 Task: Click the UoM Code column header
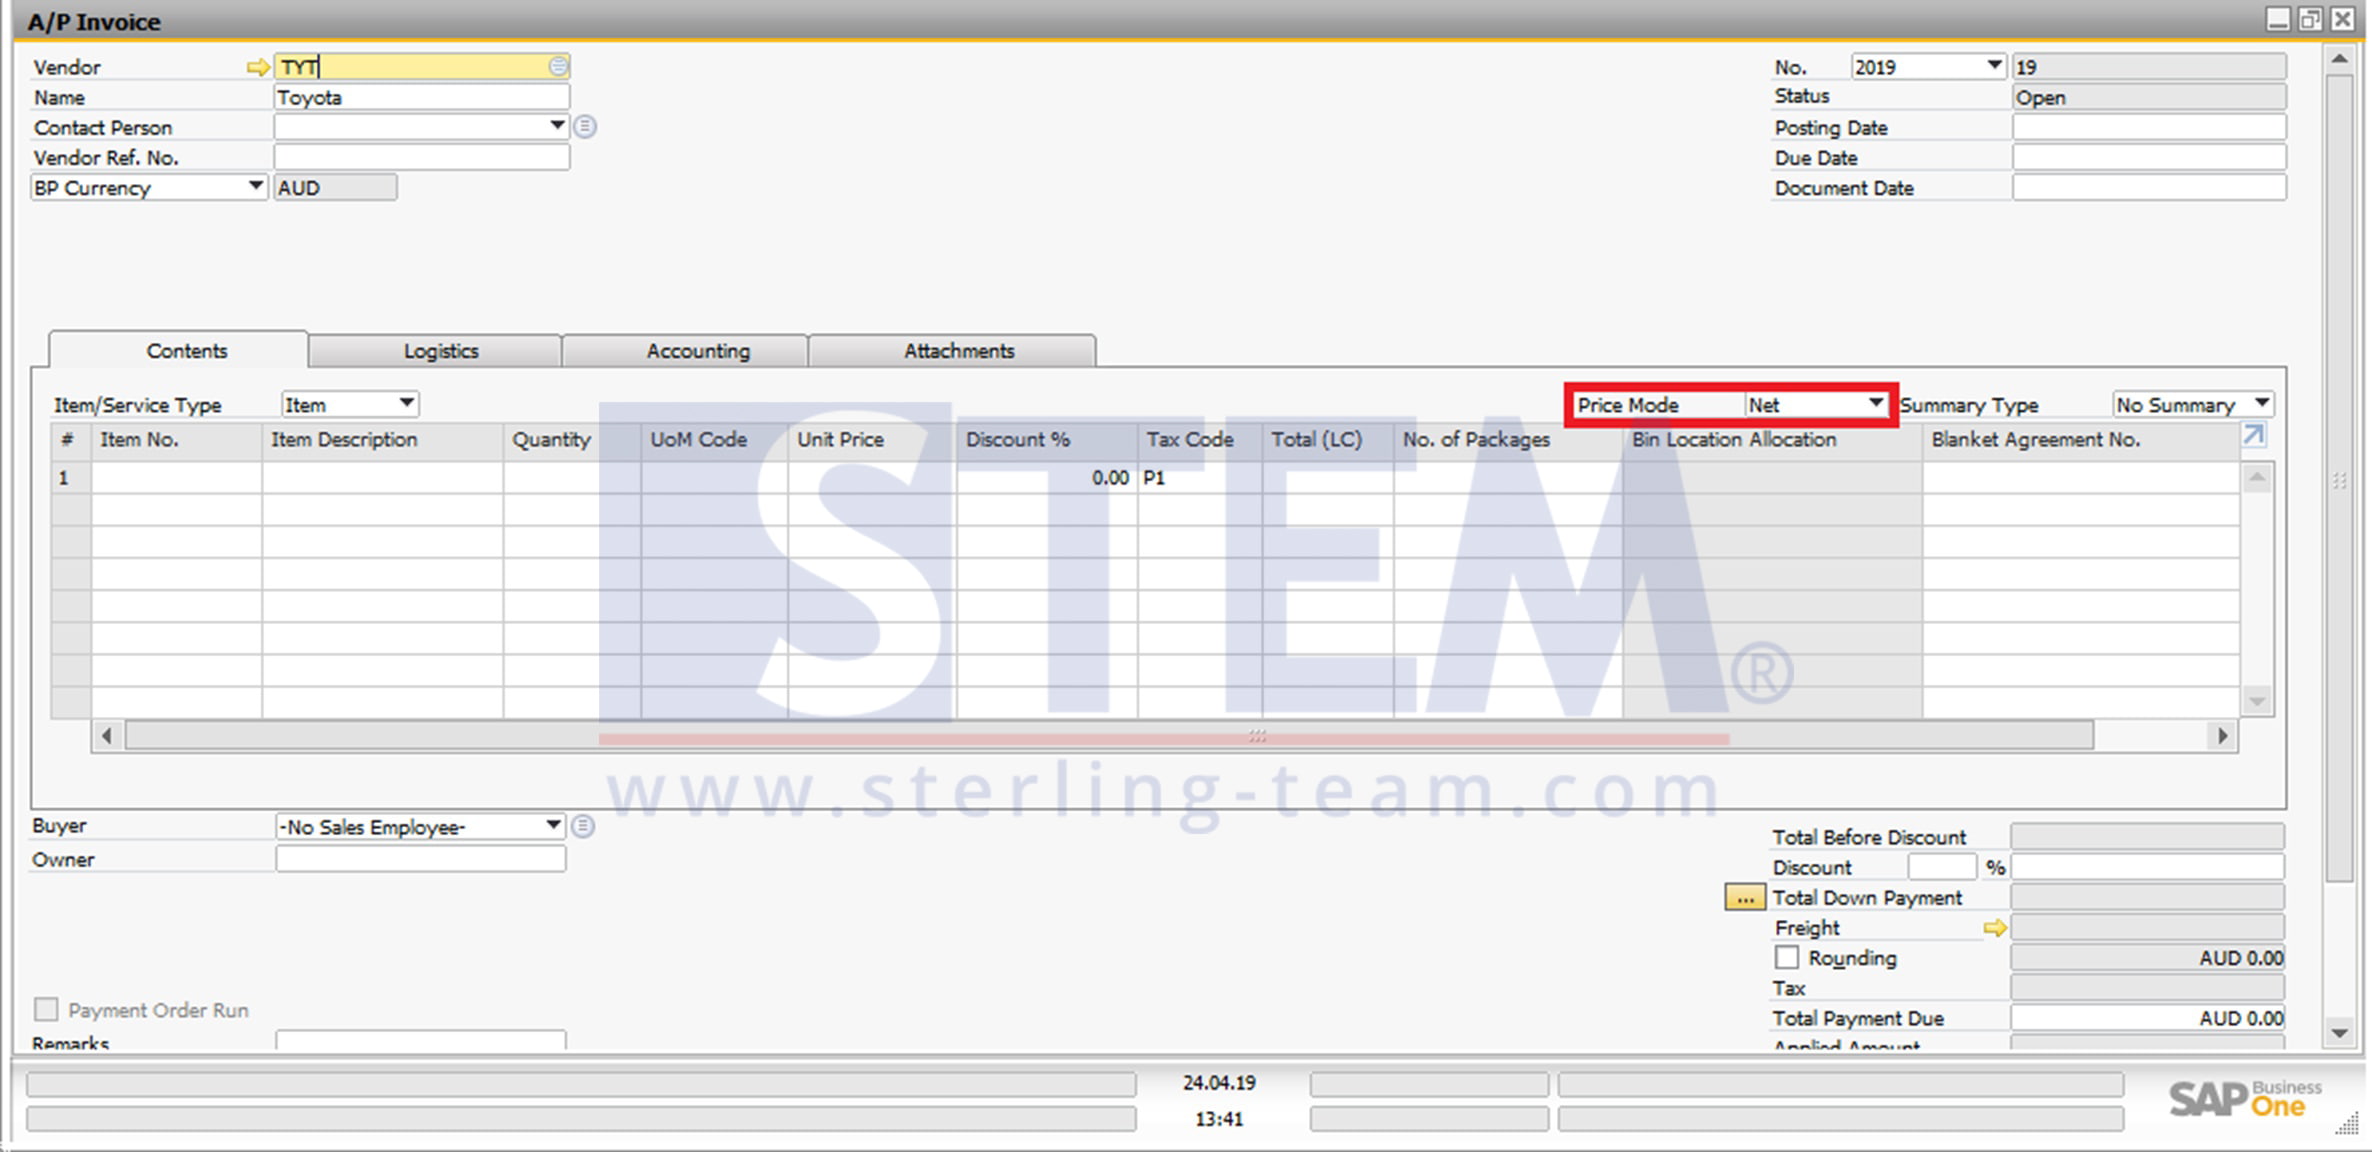pyautogui.click(x=714, y=440)
